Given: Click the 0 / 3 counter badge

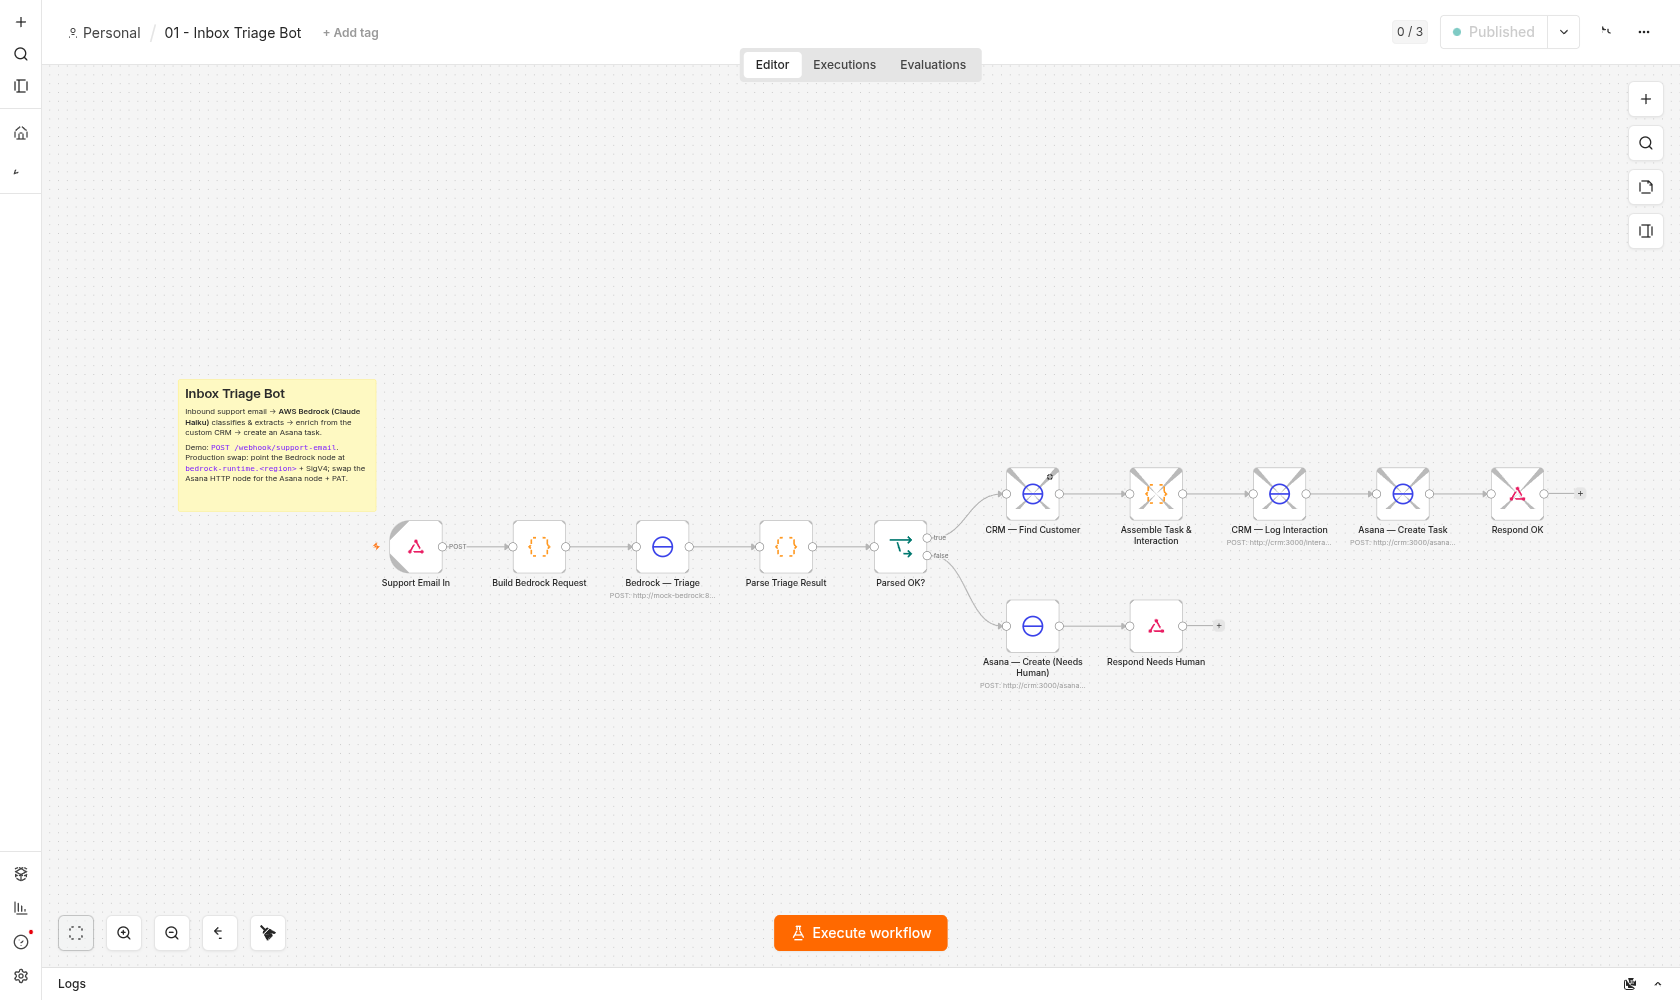Looking at the screenshot, I should pyautogui.click(x=1410, y=32).
